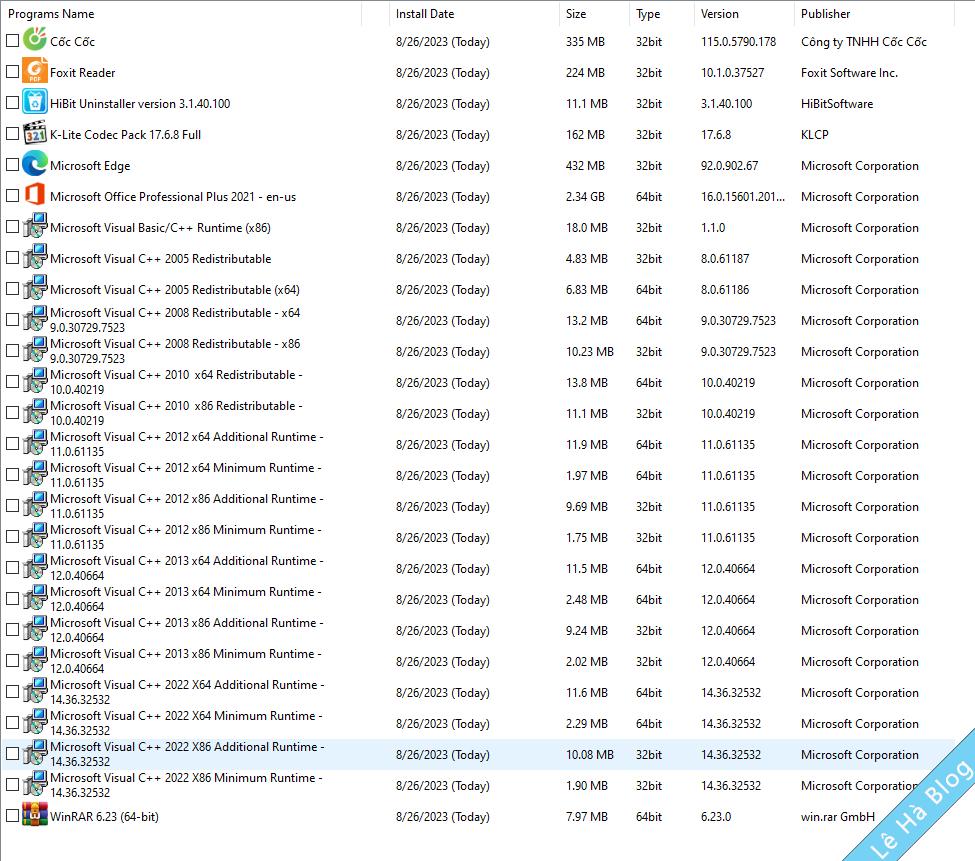975x861 pixels.
Task: Sort the list by Programs Name header
Action: (52, 14)
